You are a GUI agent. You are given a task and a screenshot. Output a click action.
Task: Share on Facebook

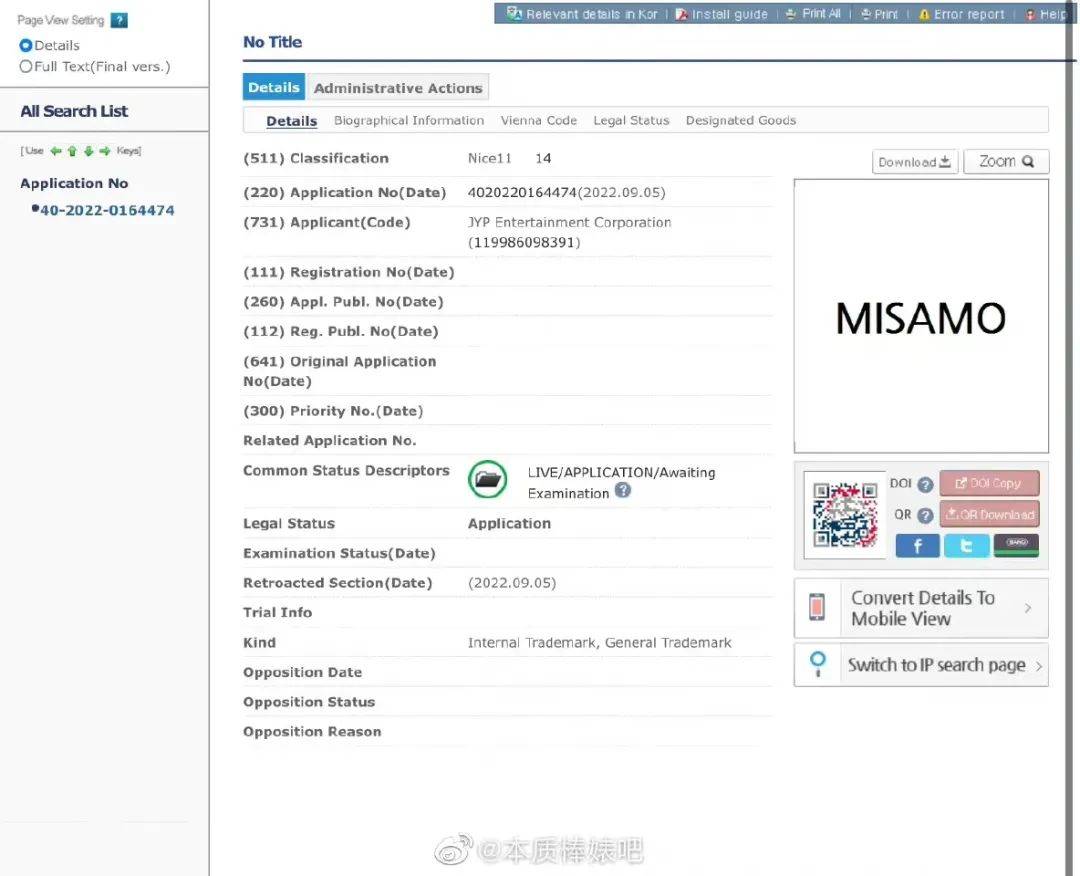[x=917, y=545]
